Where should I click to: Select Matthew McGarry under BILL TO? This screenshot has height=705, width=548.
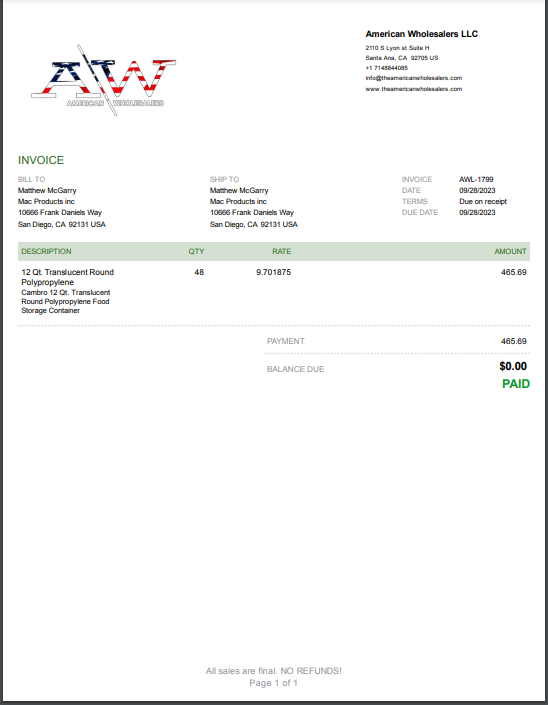click(47, 191)
